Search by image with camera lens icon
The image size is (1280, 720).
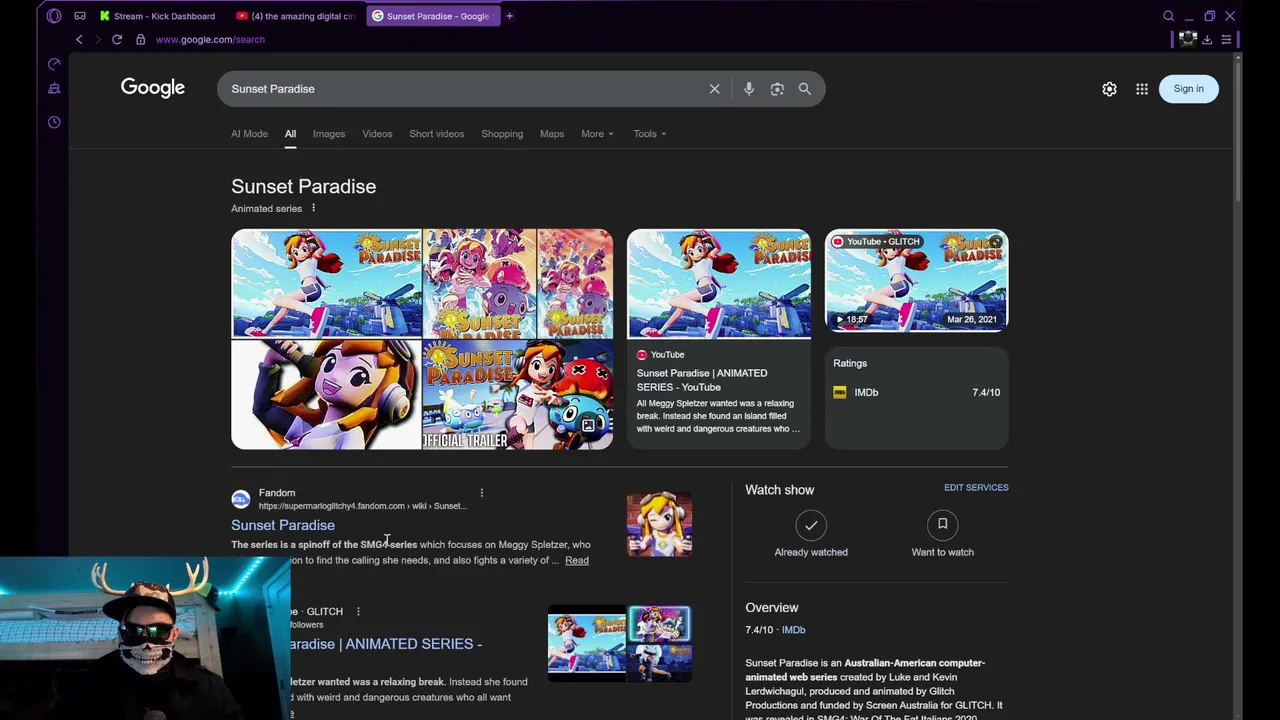[x=777, y=89]
